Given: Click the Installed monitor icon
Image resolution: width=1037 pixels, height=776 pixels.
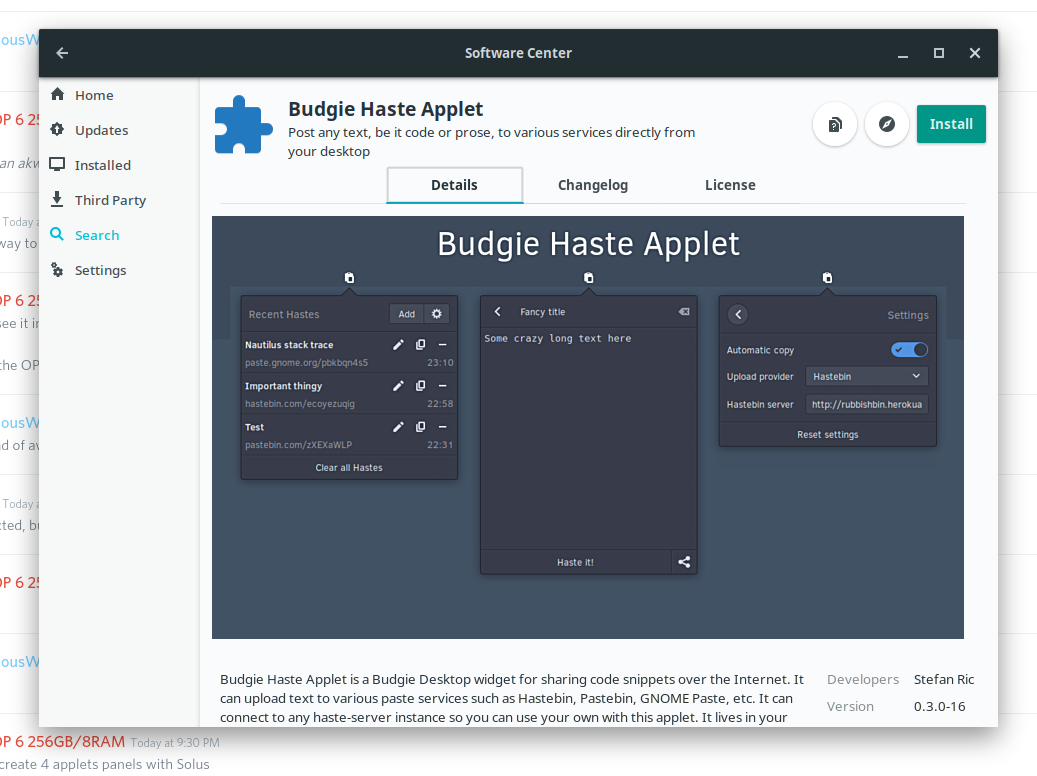Looking at the screenshot, I should pyautogui.click(x=58, y=164).
